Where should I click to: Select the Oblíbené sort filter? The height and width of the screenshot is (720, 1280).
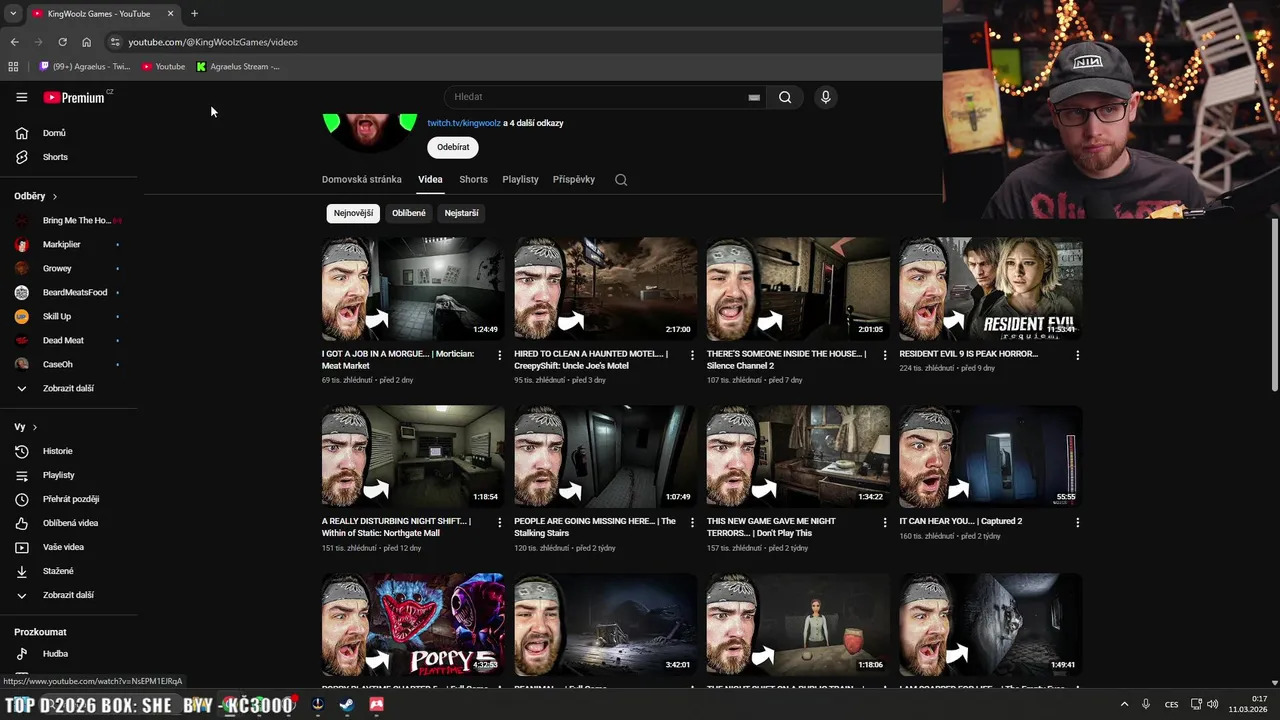pos(409,213)
